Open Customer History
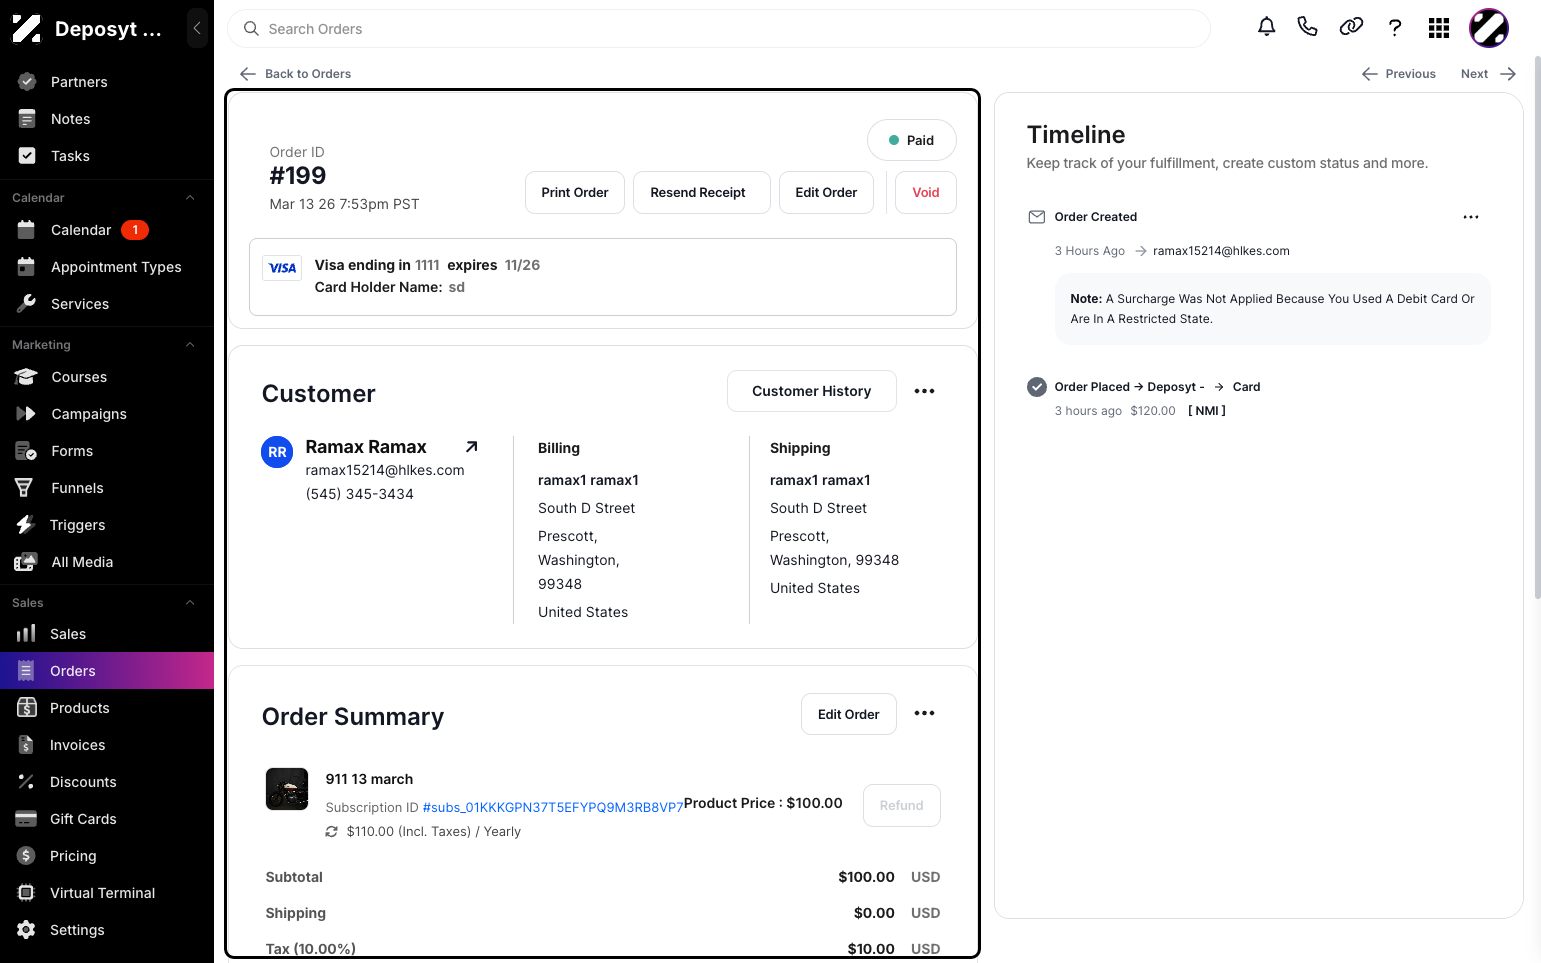The width and height of the screenshot is (1541, 963). point(812,391)
